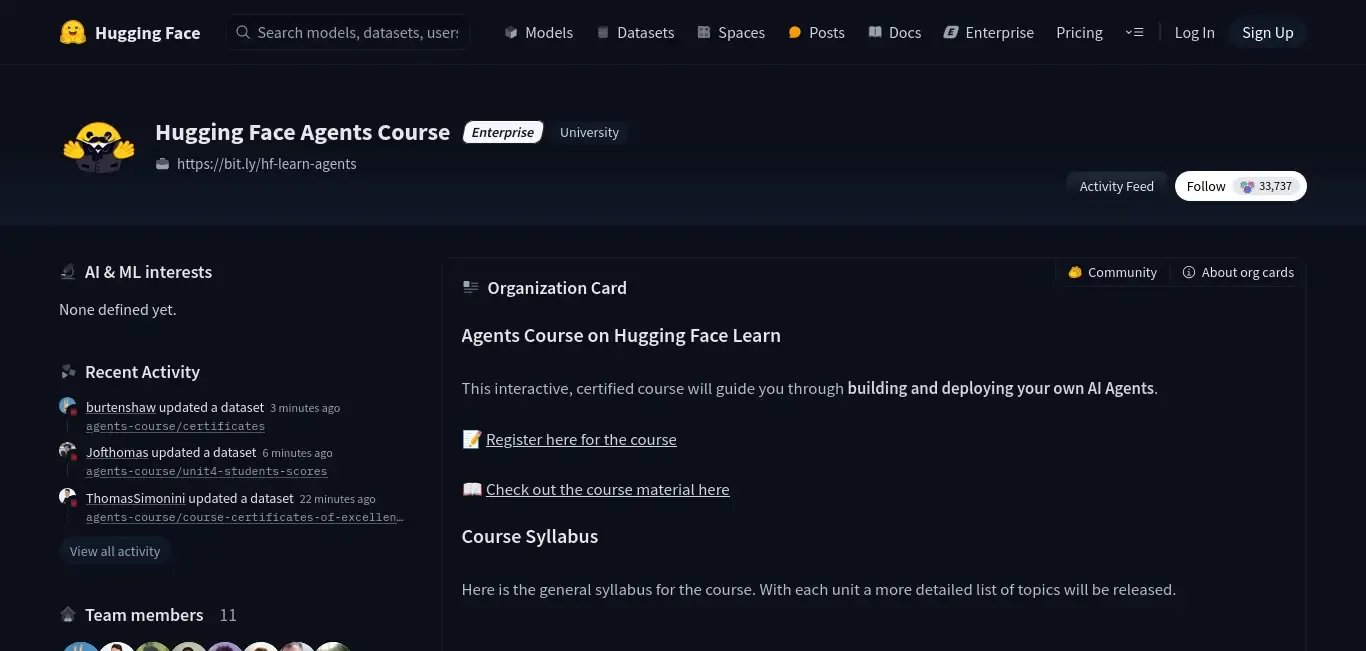Click the Recent Activity heading
1366x651 pixels.
click(142, 372)
